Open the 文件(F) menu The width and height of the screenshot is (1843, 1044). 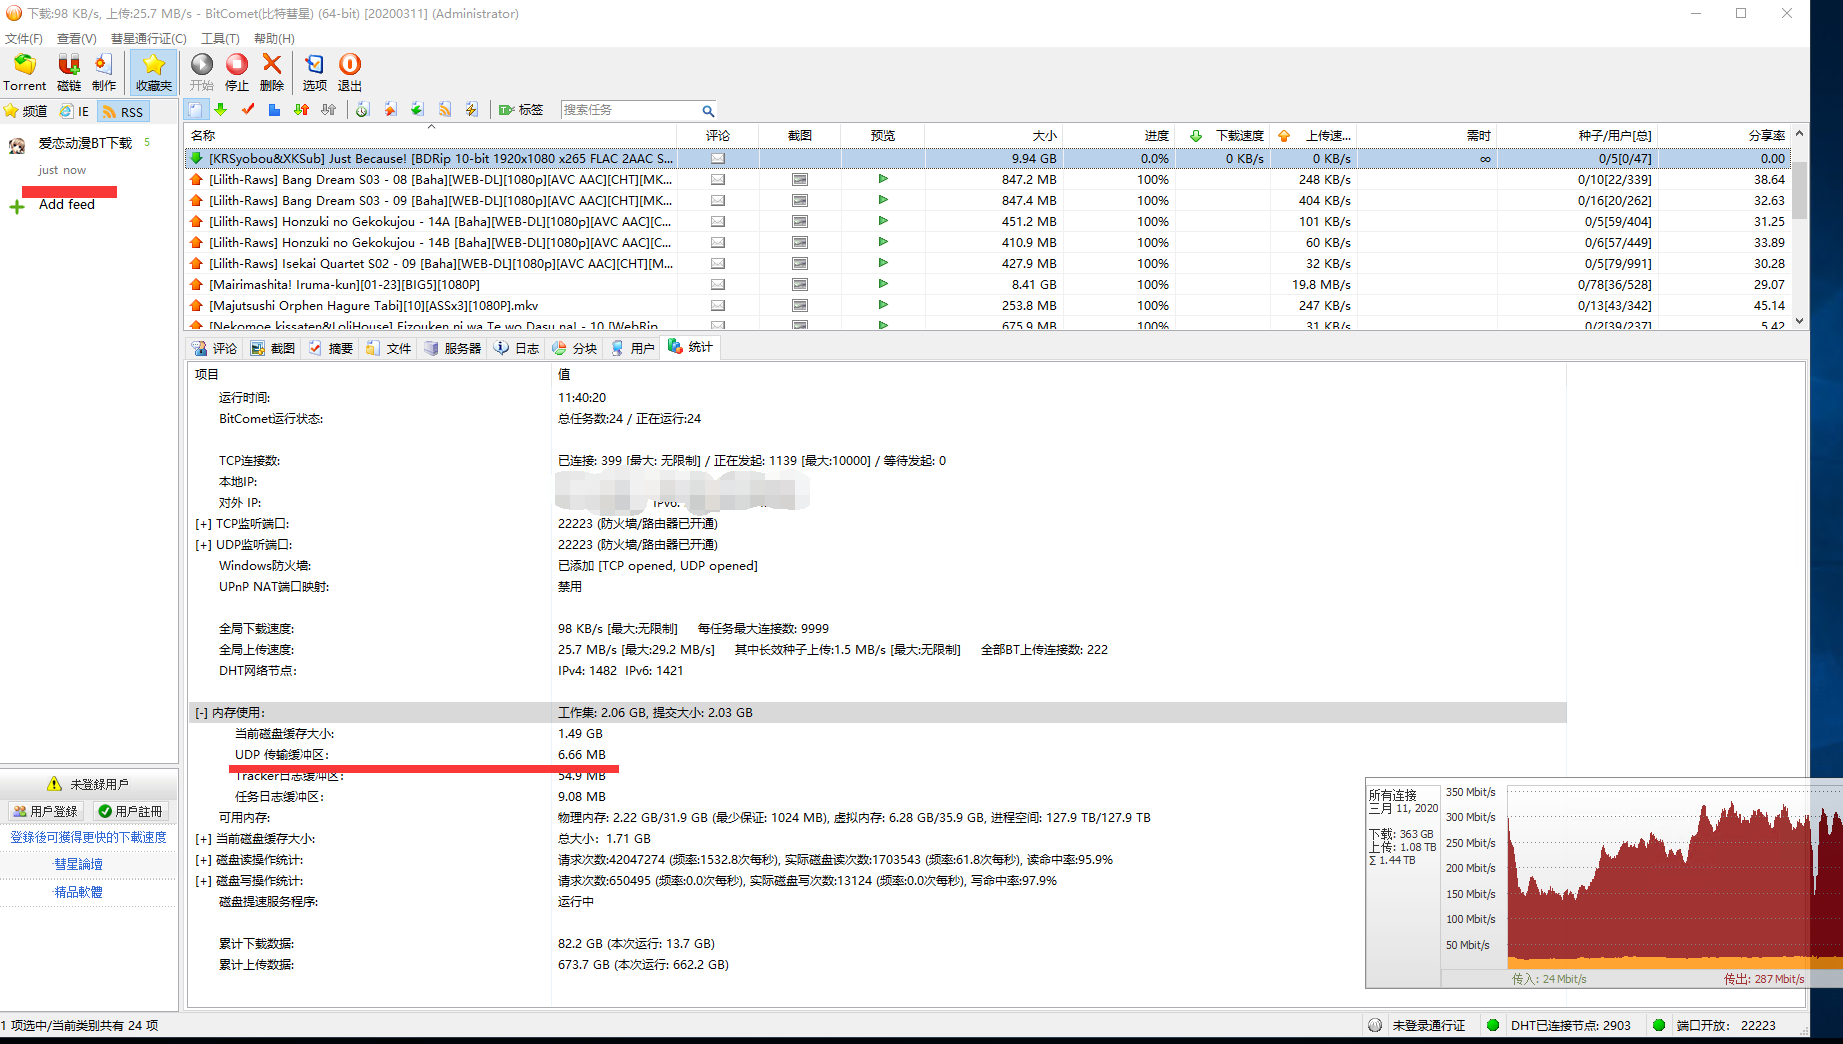[24, 39]
